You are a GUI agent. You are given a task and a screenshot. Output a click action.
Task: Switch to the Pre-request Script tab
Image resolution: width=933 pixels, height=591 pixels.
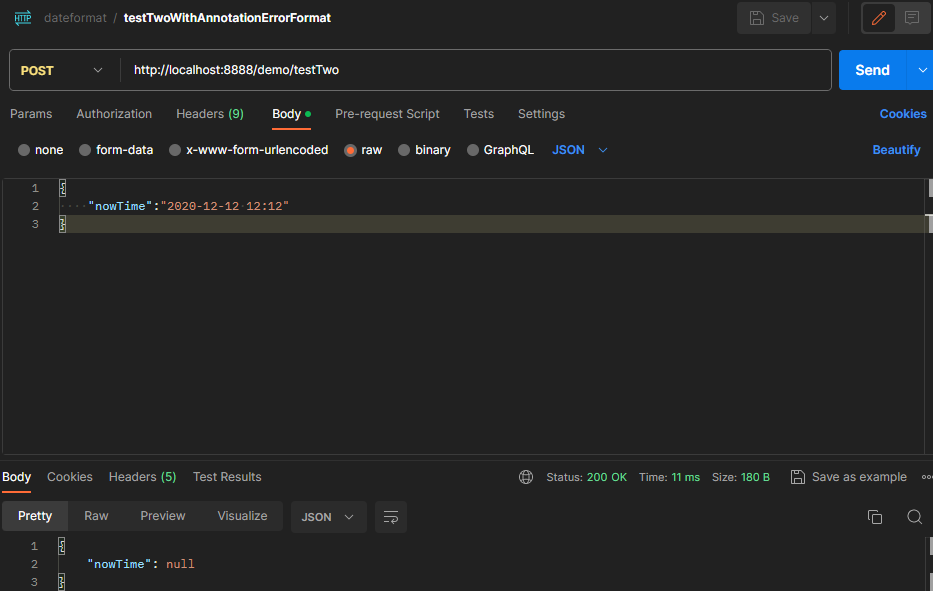click(x=387, y=114)
